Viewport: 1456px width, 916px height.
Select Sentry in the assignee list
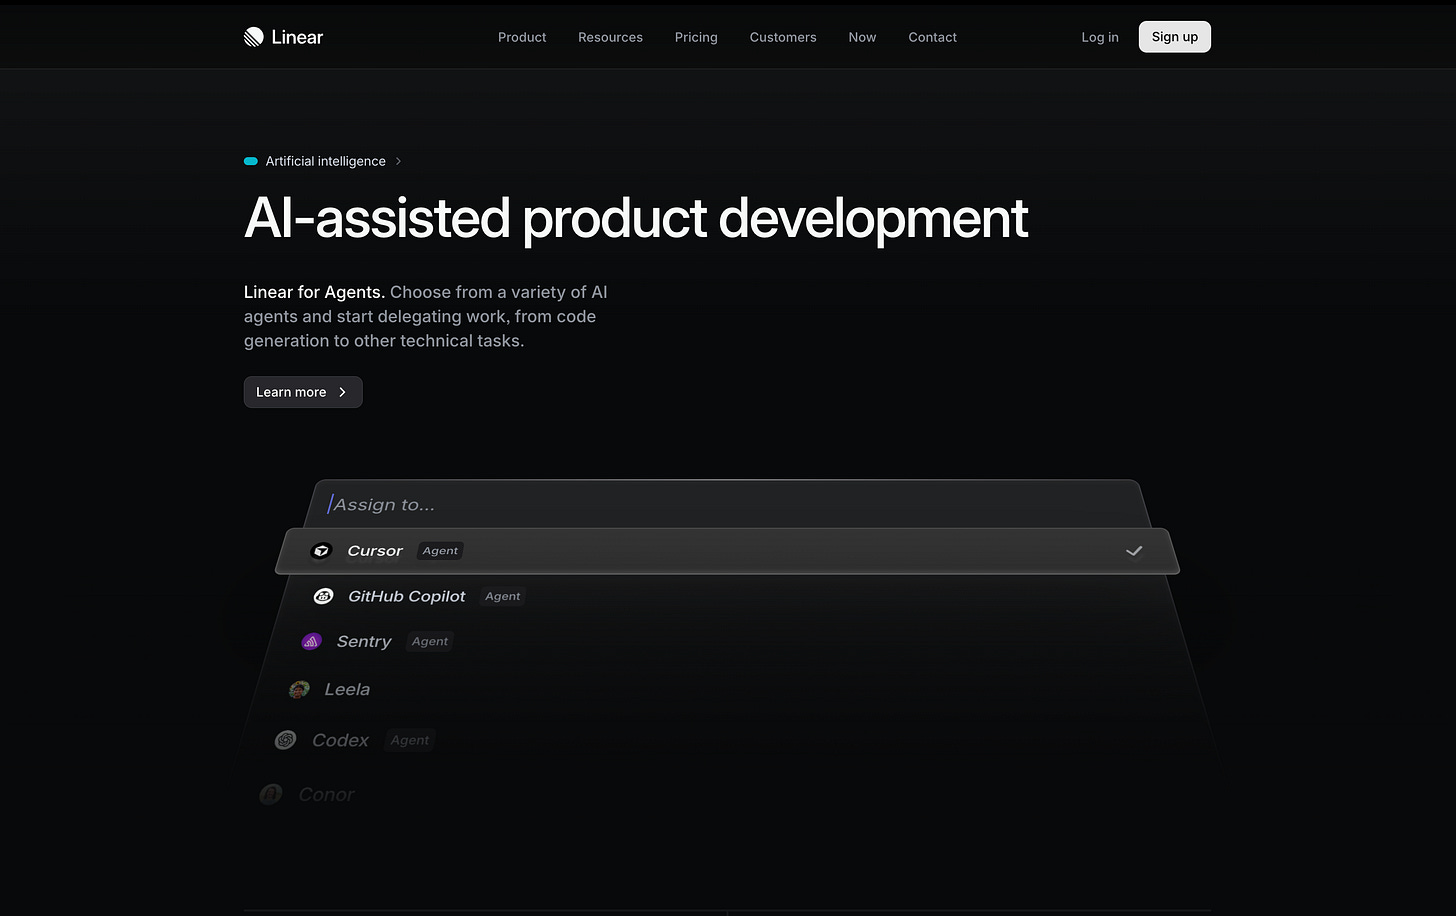tap(364, 642)
